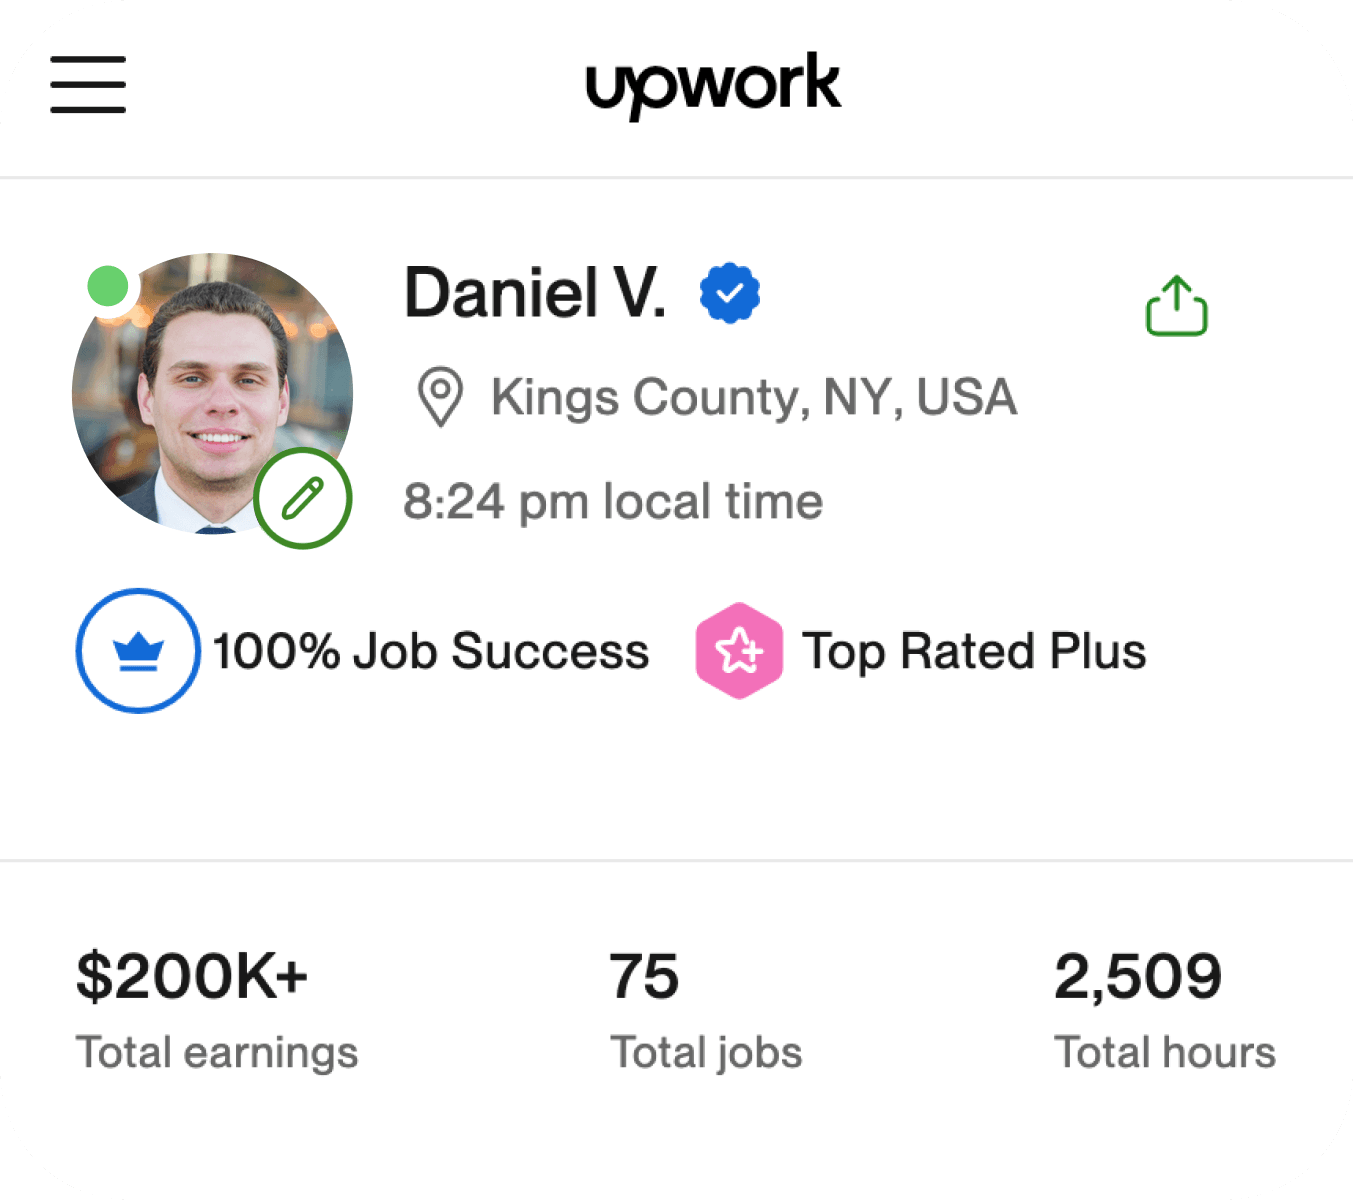Click the verified identity badge next to Daniel V.
1354x1200 pixels.
[729, 291]
